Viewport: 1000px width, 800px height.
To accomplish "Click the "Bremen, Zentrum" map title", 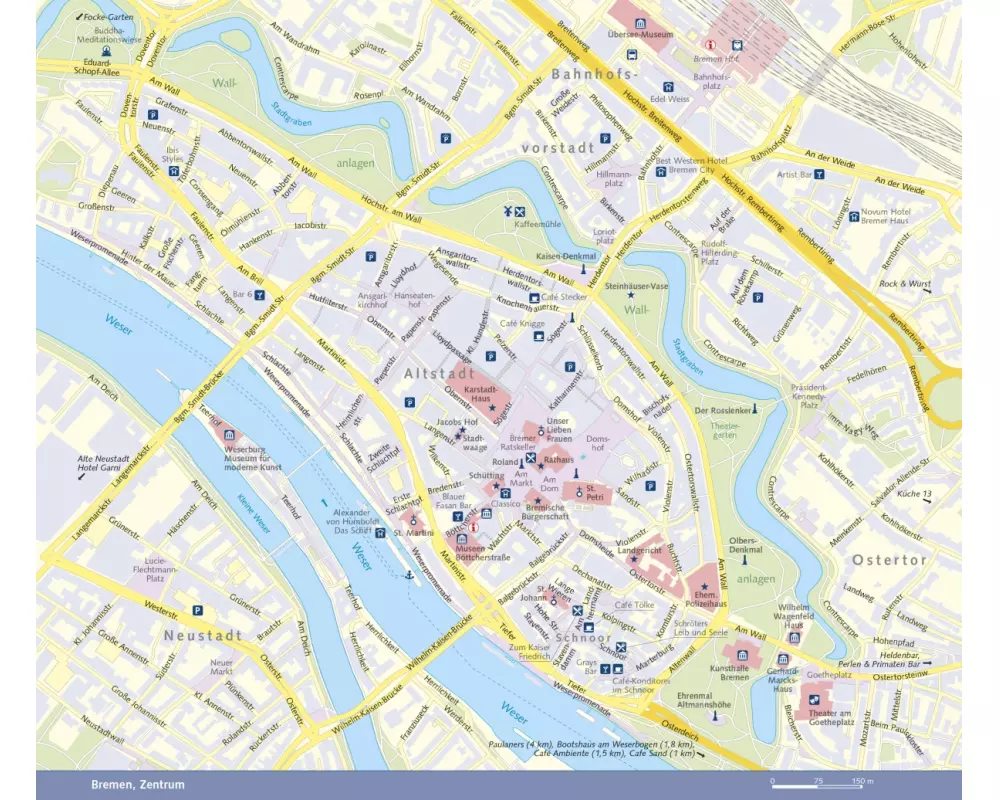I will (137, 785).
